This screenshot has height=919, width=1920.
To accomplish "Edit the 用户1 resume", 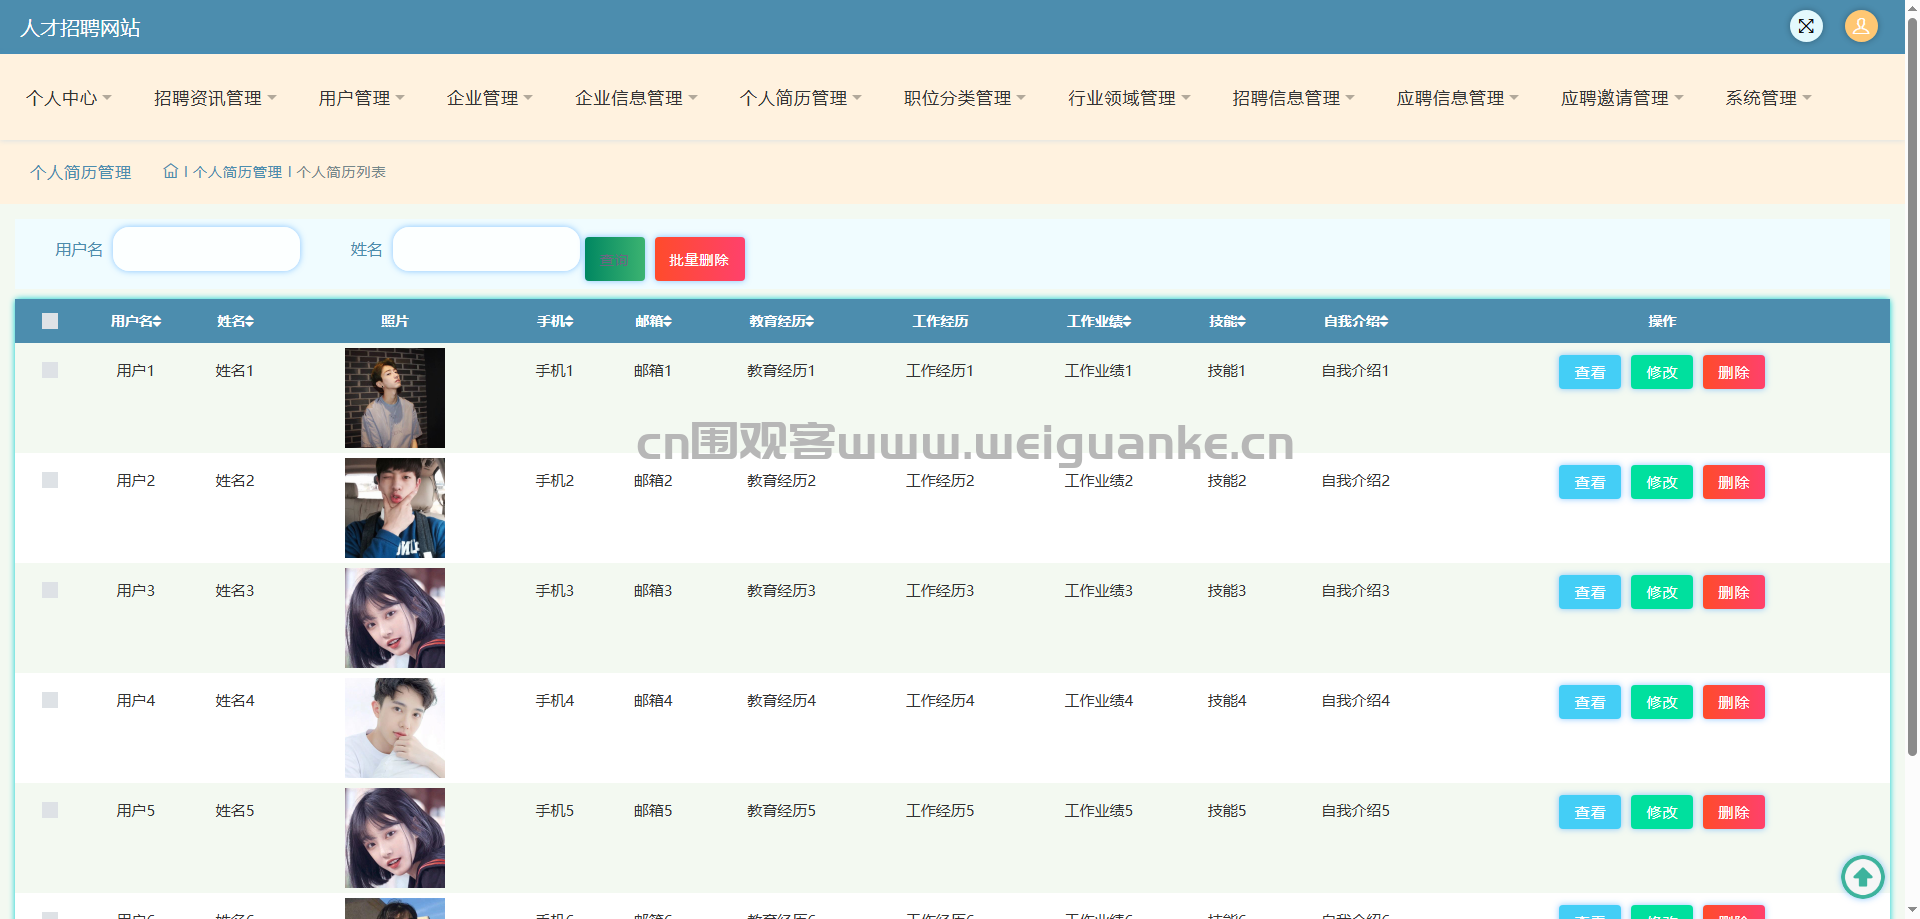I will [1662, 372].
